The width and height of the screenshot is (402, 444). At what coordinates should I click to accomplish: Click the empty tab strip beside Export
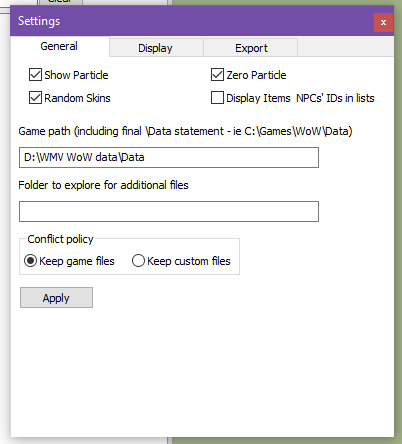346,47
